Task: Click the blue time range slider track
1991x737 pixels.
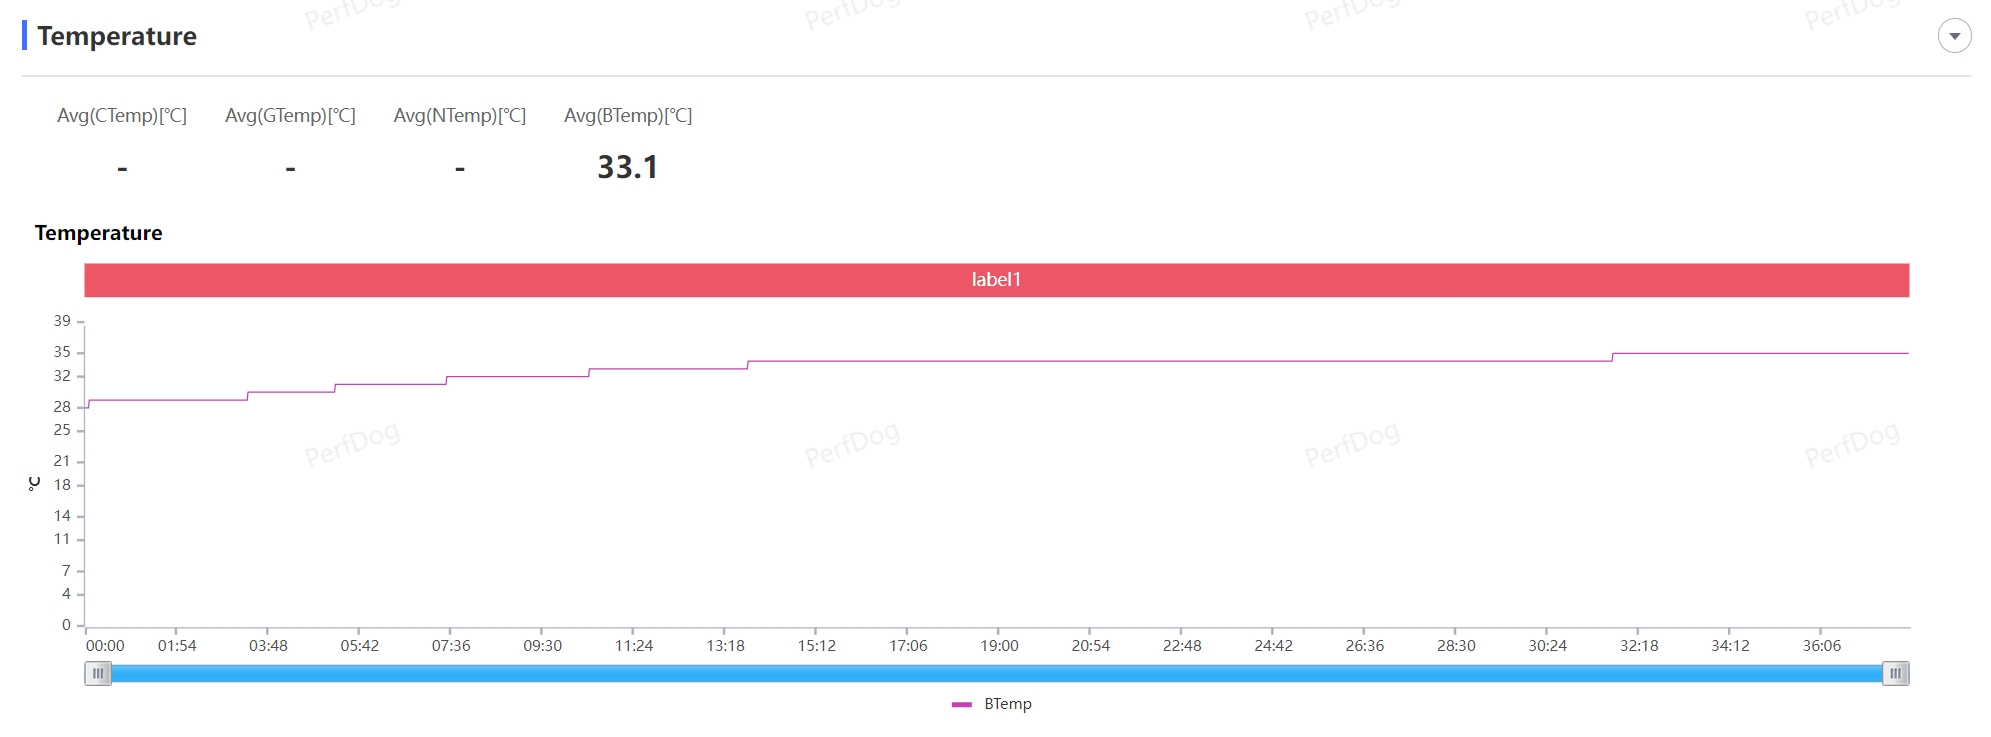Action: pos(996,674)
